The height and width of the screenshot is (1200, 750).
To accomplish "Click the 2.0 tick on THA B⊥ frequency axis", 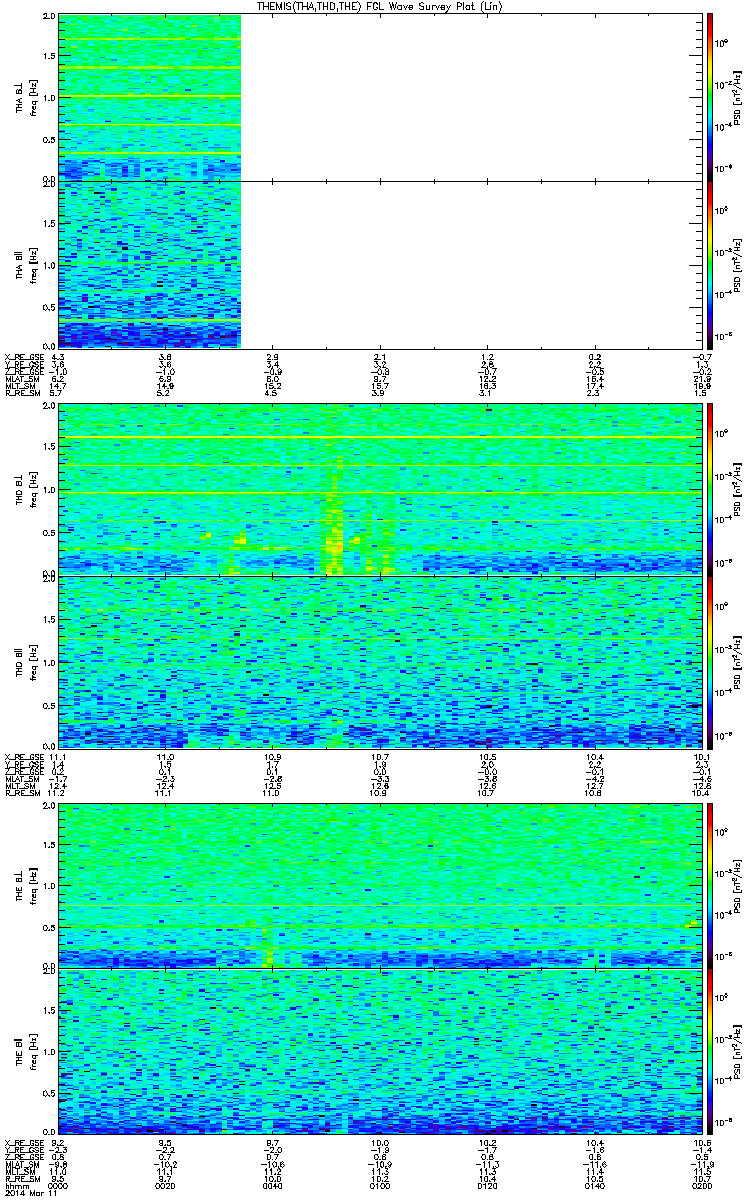I will coord(50,18).
